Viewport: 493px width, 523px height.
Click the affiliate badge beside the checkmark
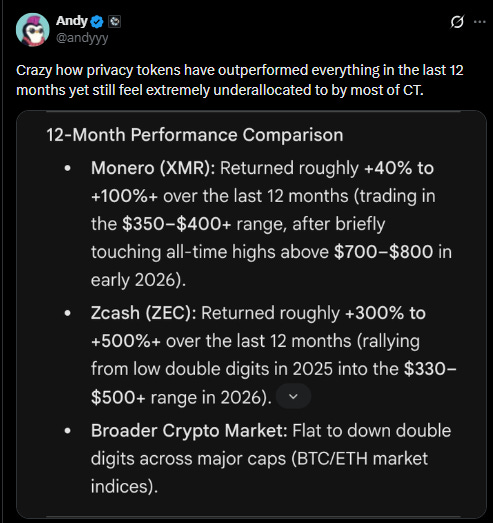(x=115, y=22)
